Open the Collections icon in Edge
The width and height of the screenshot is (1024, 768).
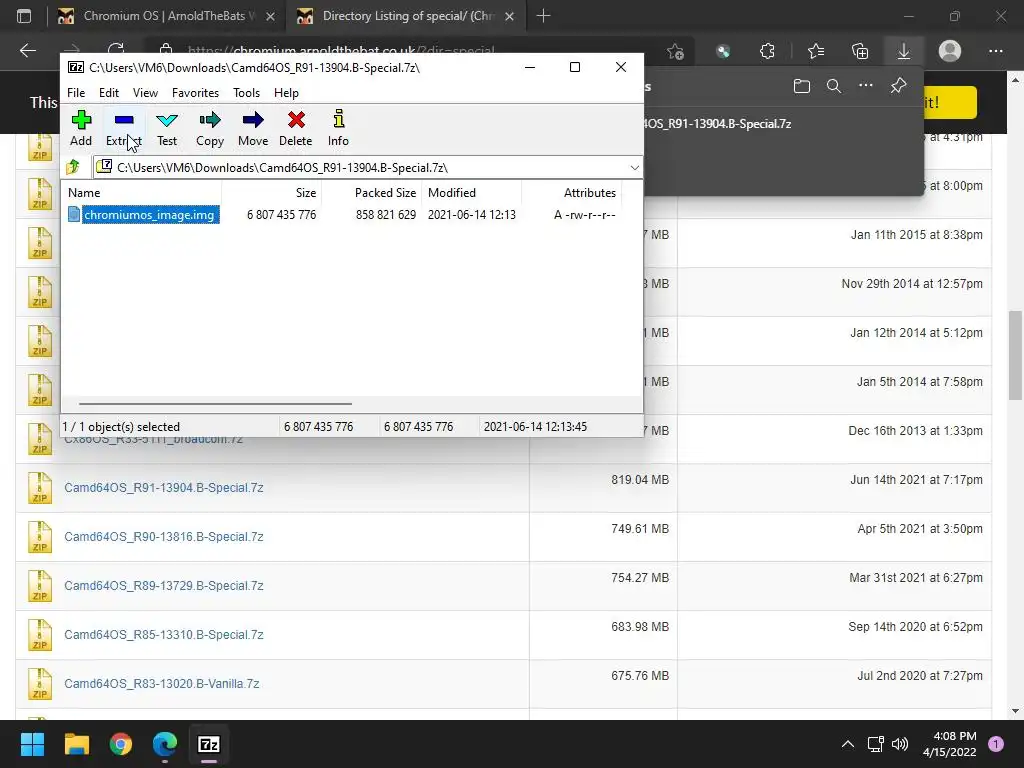860,51
